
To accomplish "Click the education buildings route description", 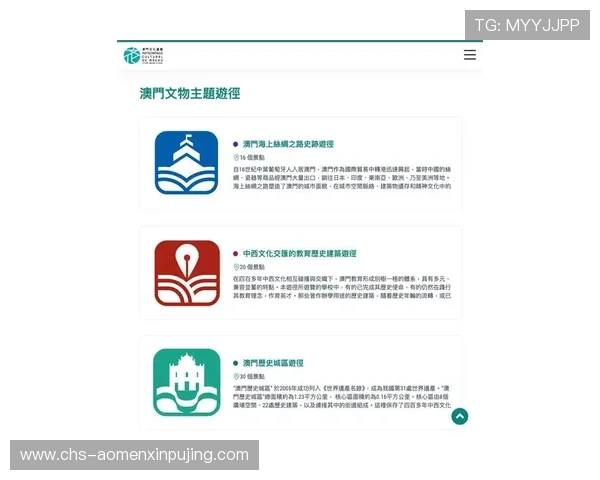I will 342,287.
